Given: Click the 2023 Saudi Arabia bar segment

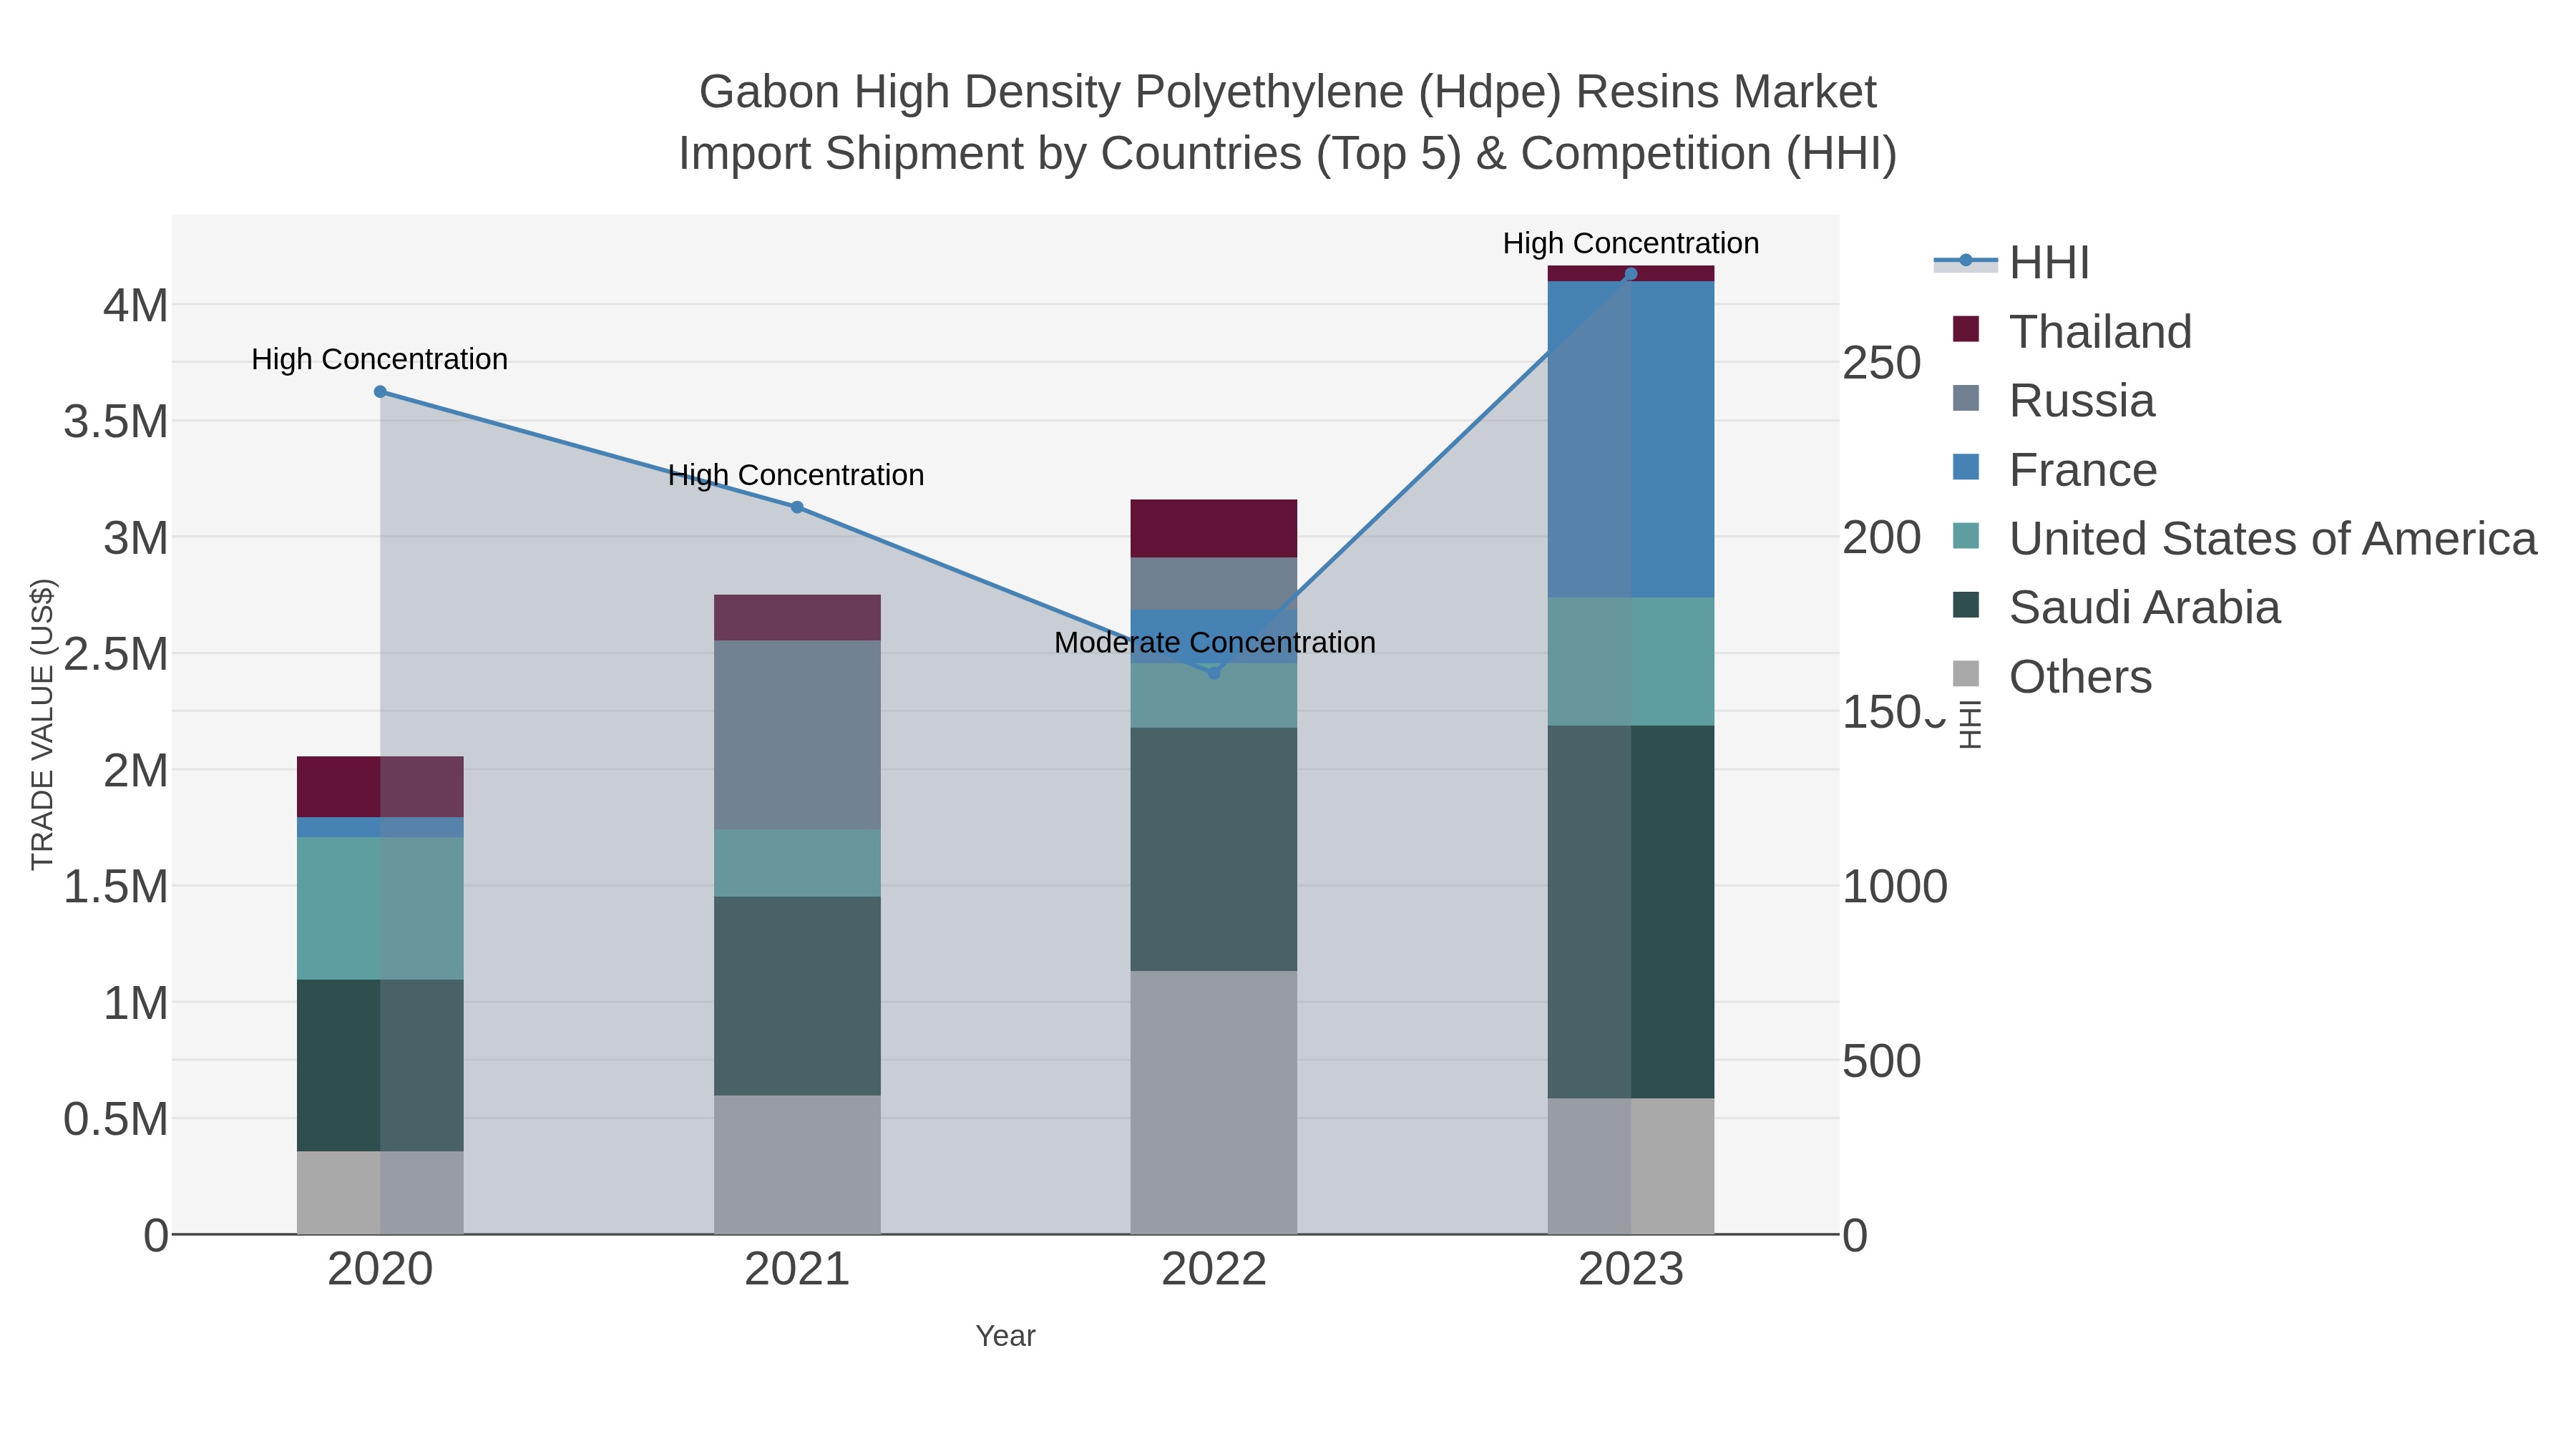Looking at the screenshot, I should click(1631, 912).
